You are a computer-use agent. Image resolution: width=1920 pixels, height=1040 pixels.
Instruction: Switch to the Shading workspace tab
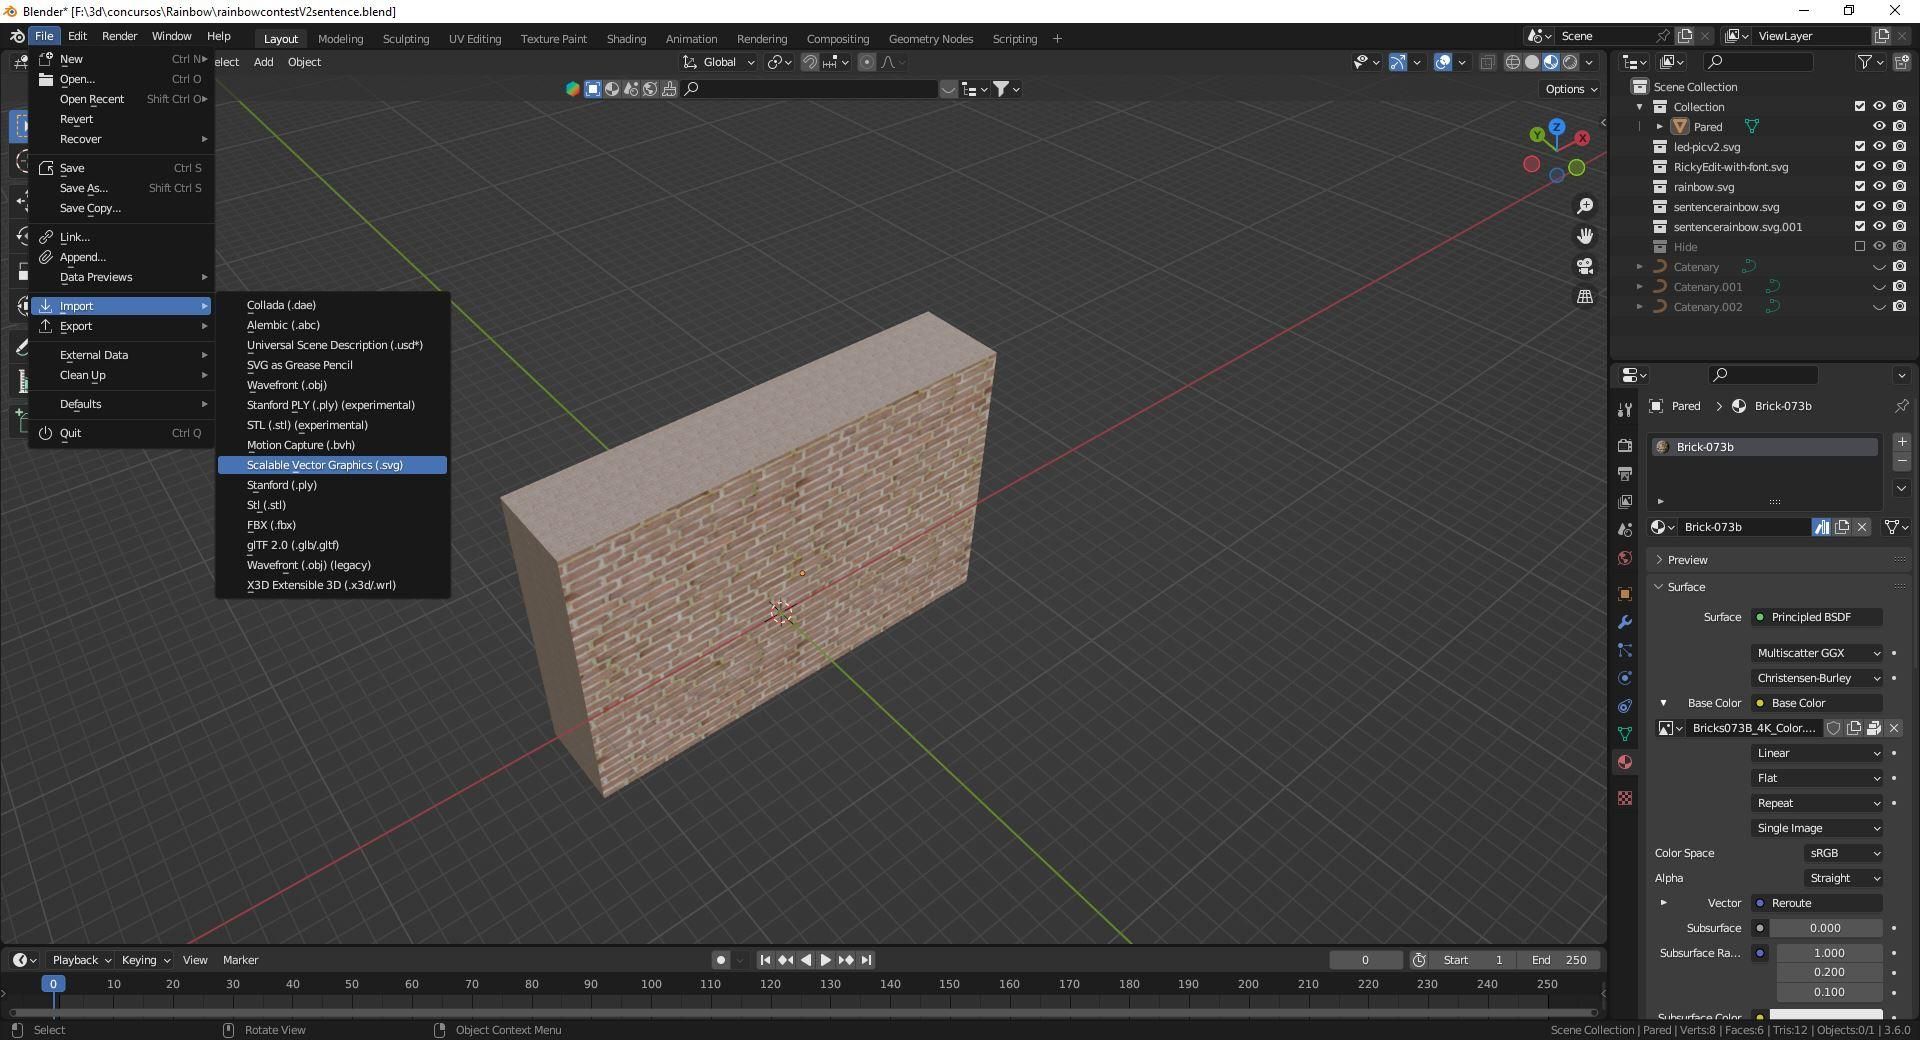click(626, 39)
